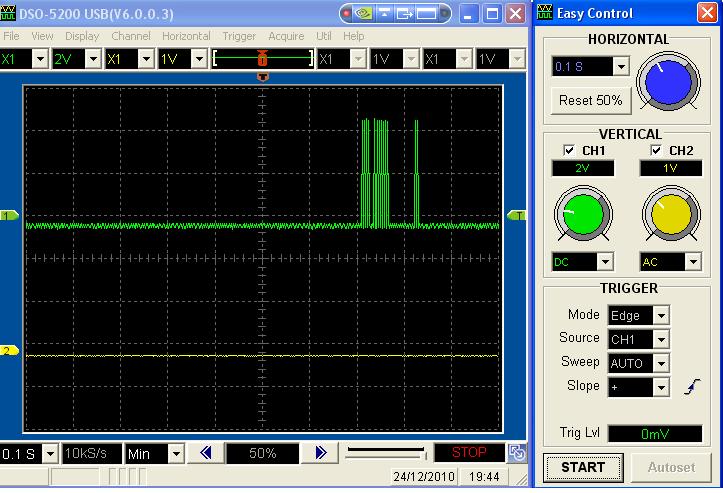Open the Trigger menu

click(239, 36)
